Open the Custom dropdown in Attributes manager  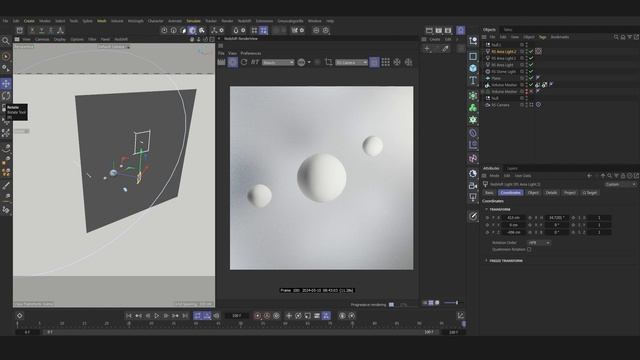pyautogui.click(x=620, y=184)
